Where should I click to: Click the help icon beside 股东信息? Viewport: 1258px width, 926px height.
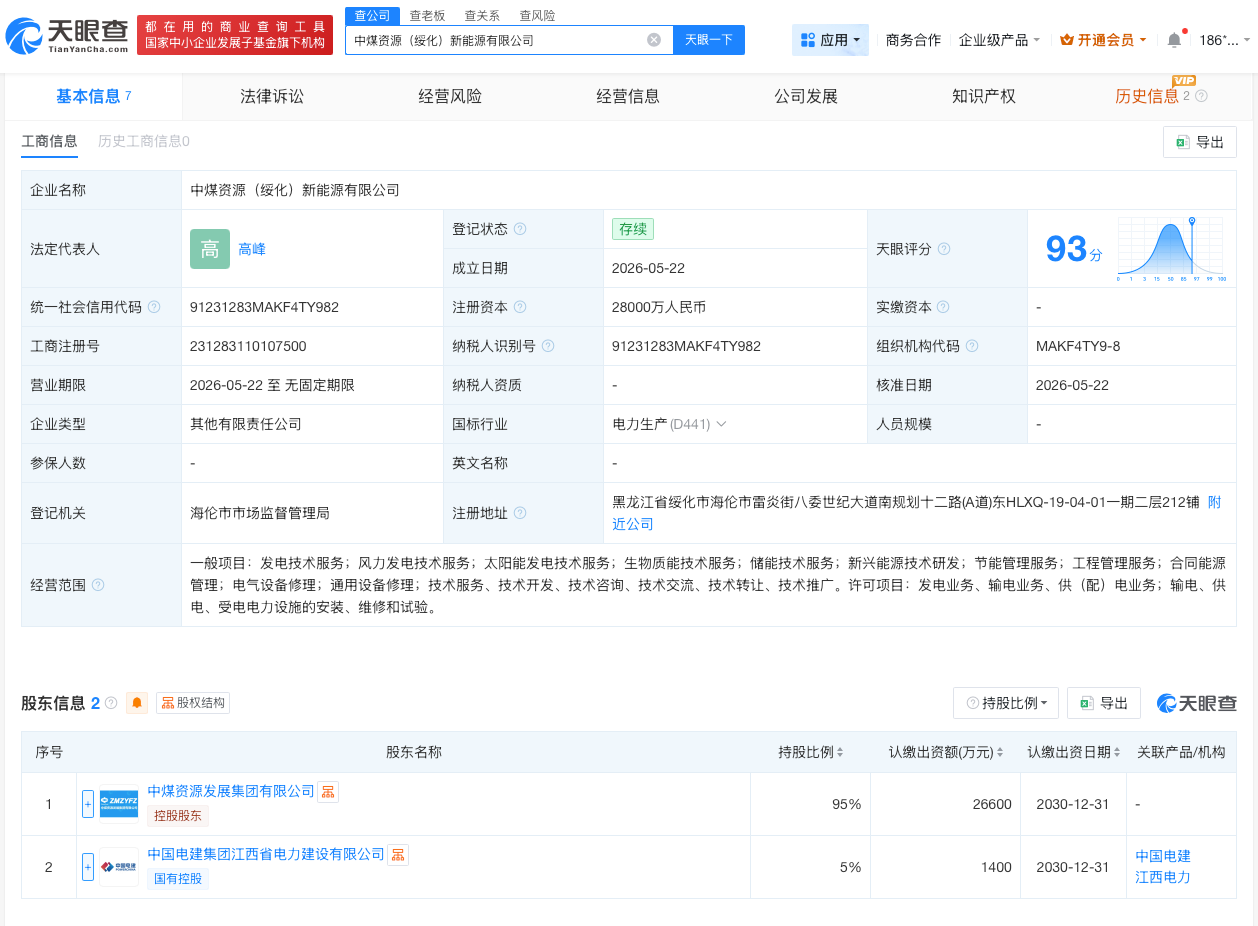[x=111, y=703]
